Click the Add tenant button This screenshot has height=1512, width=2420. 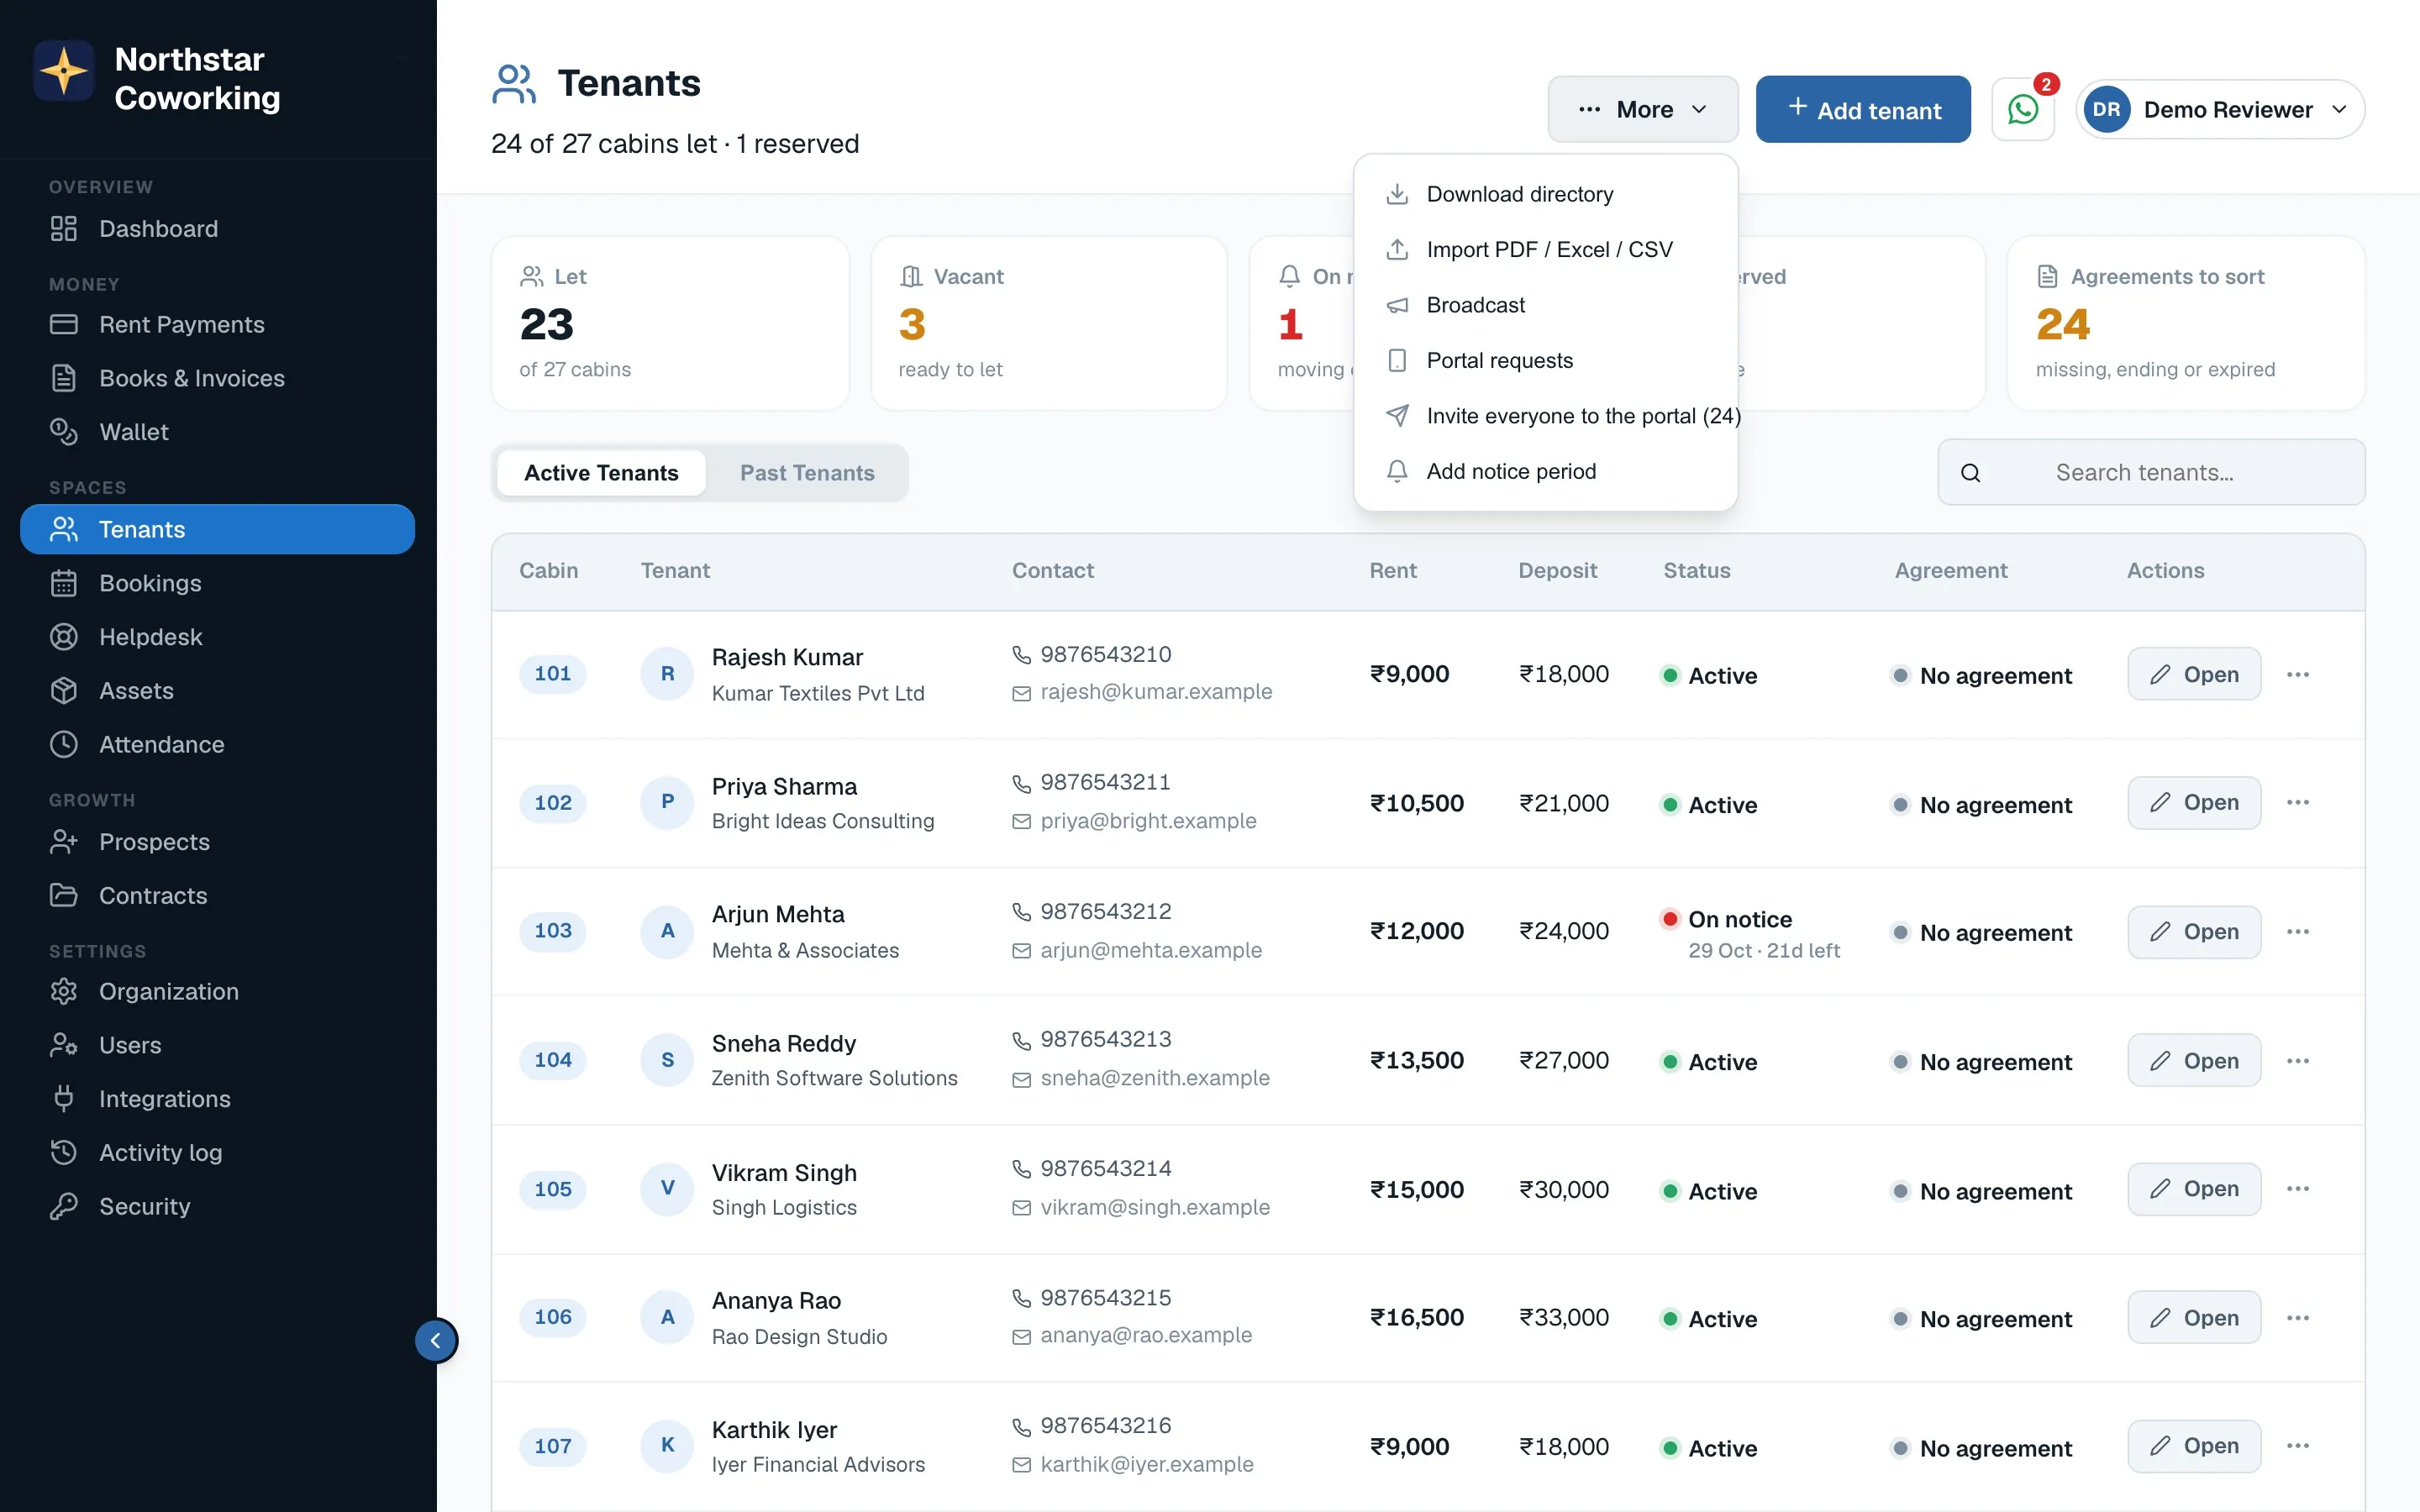[1863, 109]
